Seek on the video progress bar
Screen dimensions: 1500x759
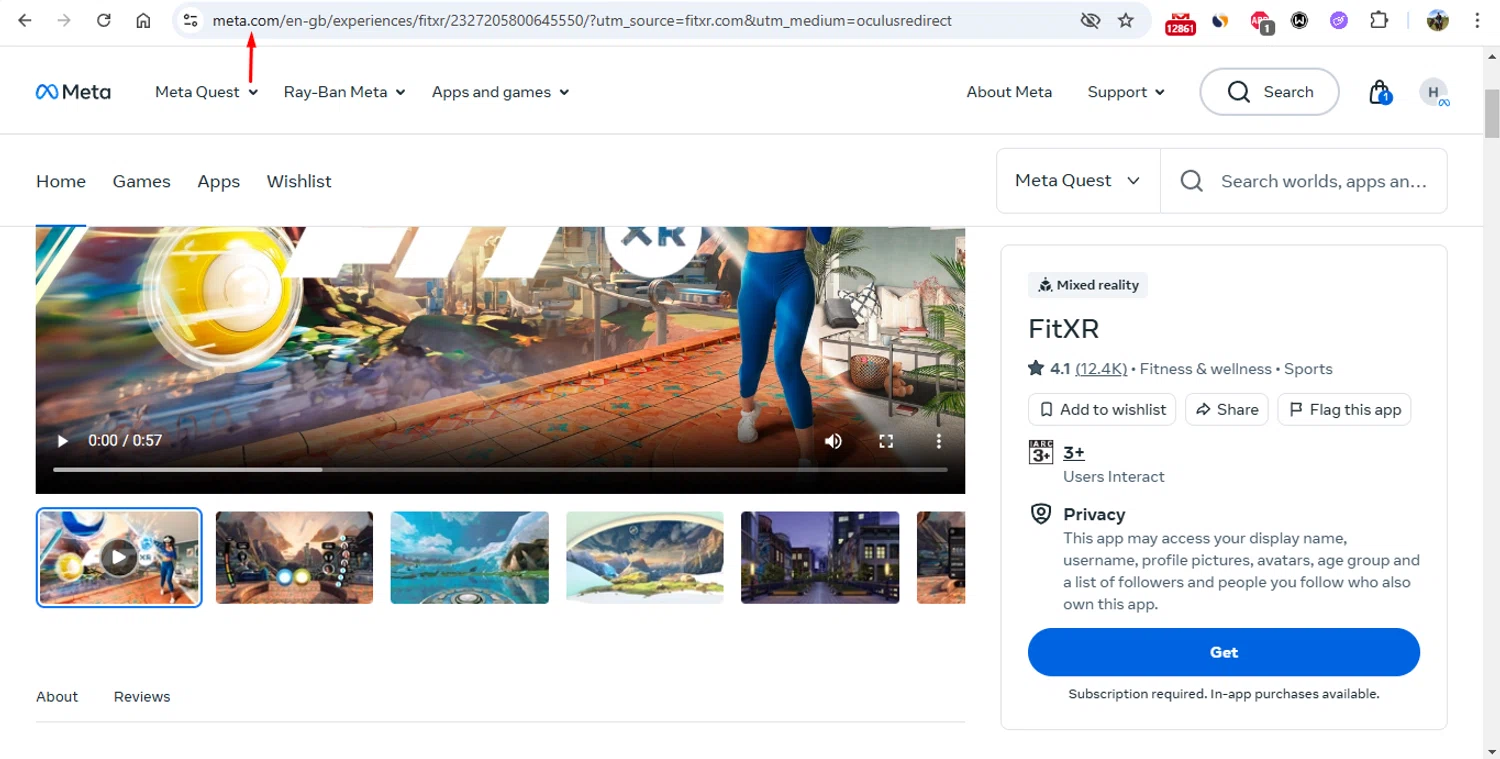click(x=500, y=469)
